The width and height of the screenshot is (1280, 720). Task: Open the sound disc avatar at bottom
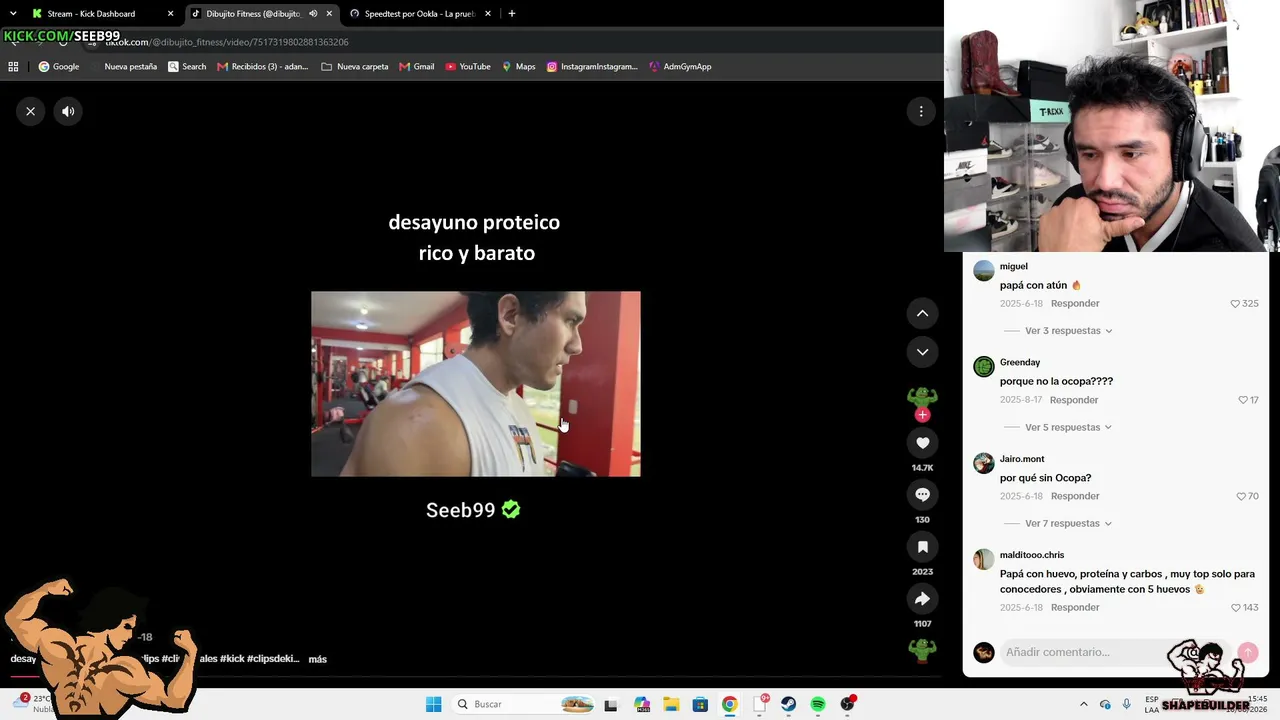[x=922, y=650]
